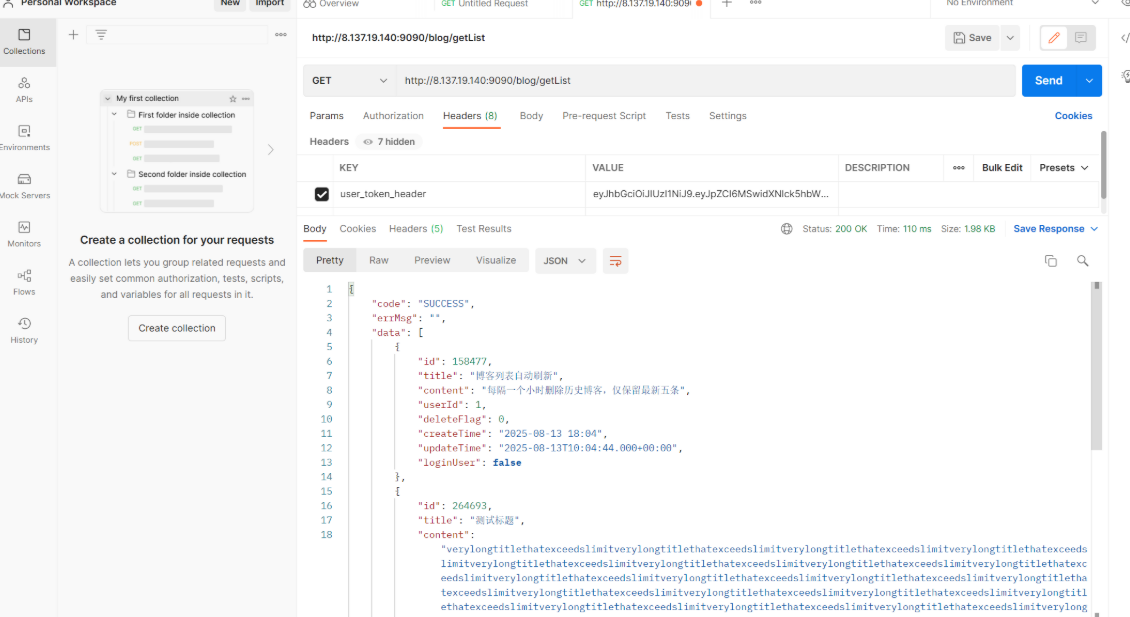This screenshot has width=1130, height=617.
Task: Open the response Headers (5) tab
Action: pos(416,229)
